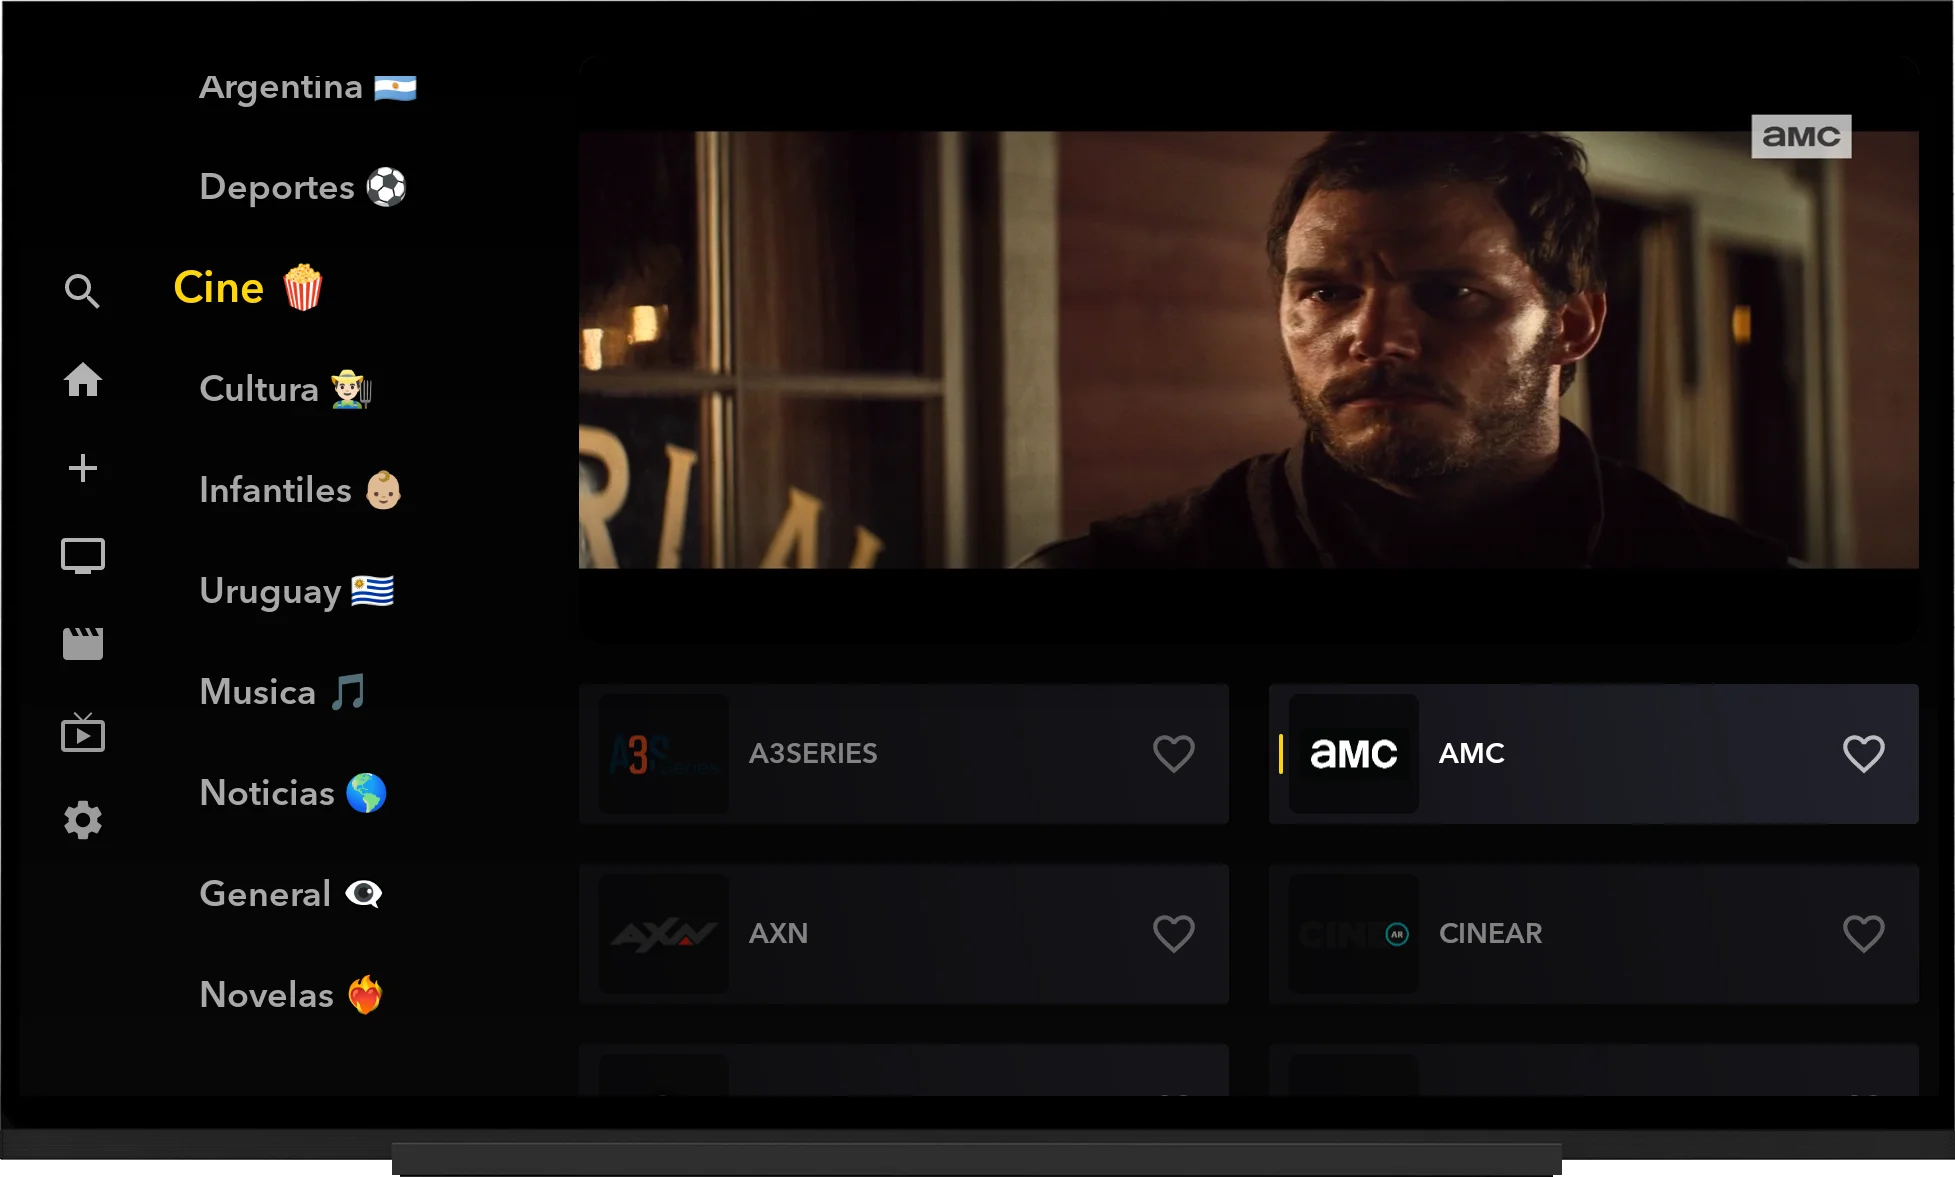Open the settings gear icon
Screen dimensions: 1955x1177
click(83, 820)
